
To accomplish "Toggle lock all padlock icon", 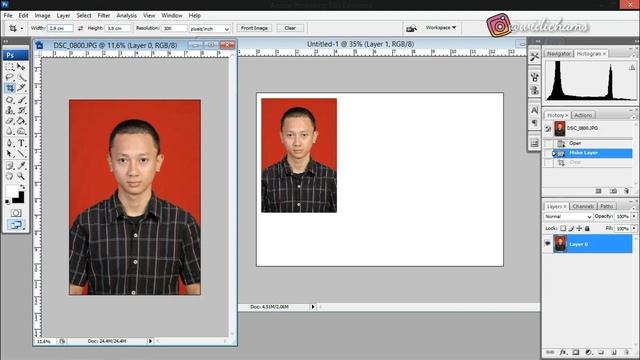I will tap(587, 229).
